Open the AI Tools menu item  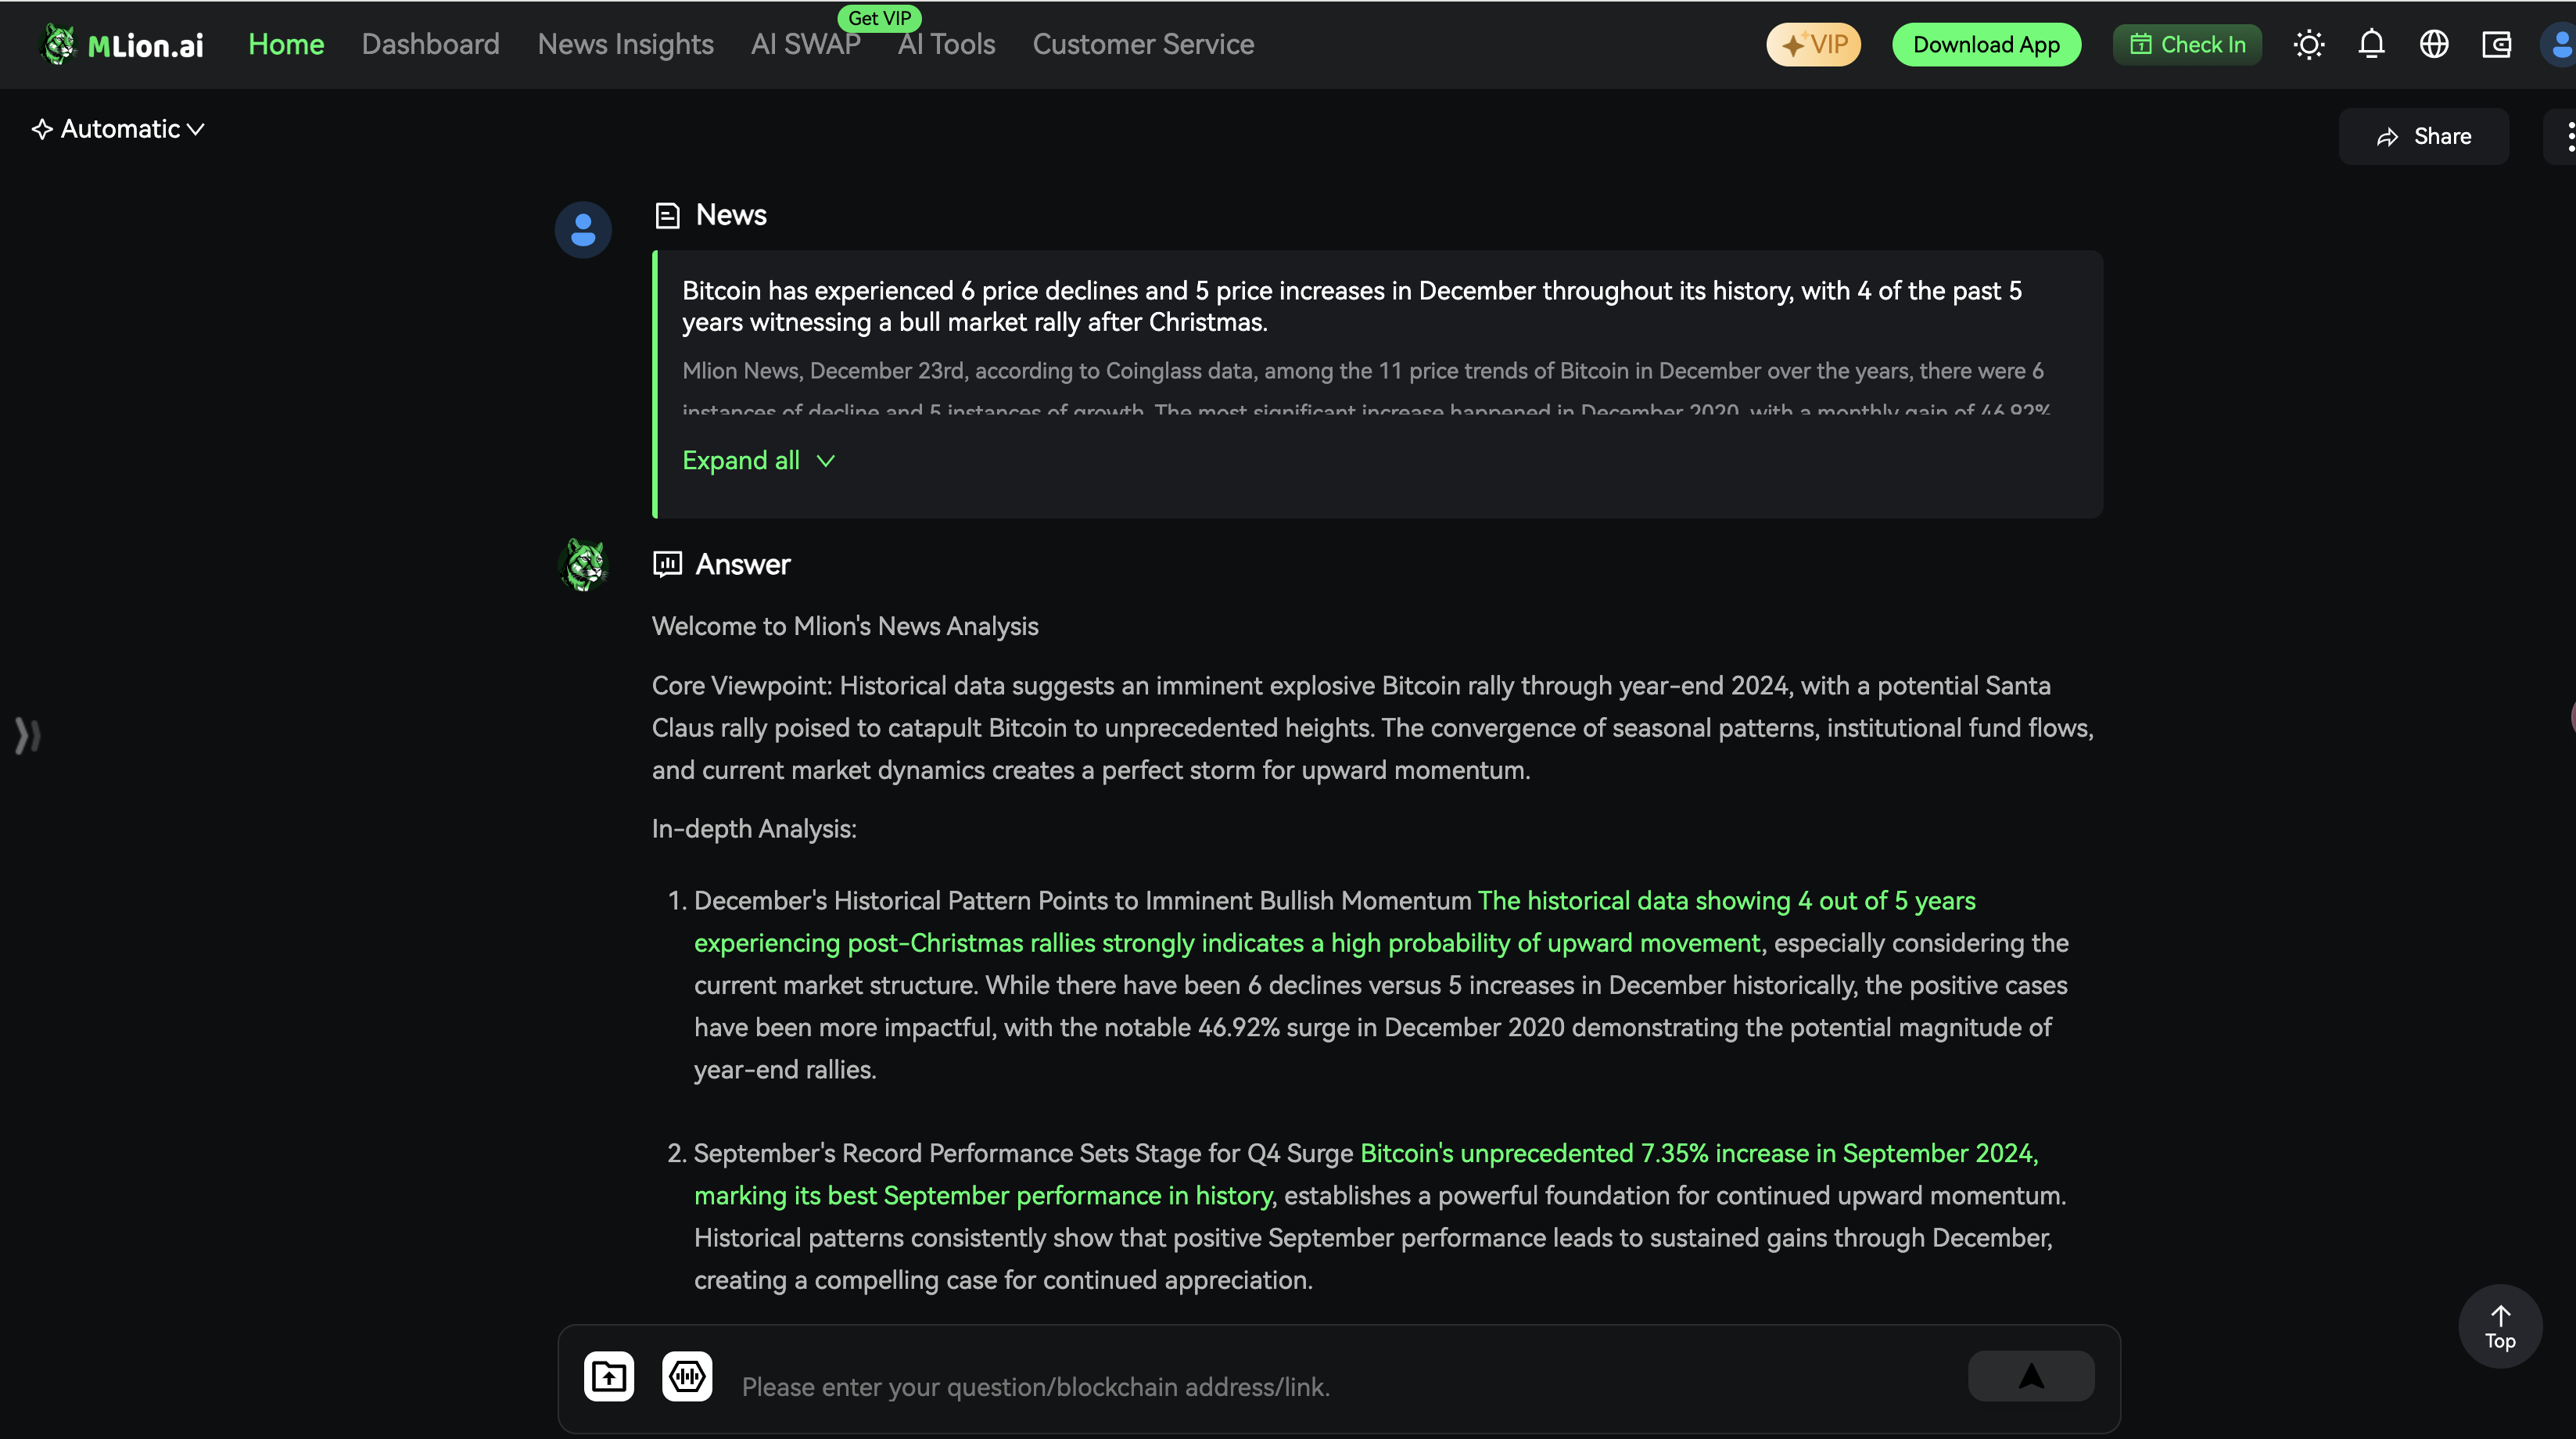tap(946, 44)
